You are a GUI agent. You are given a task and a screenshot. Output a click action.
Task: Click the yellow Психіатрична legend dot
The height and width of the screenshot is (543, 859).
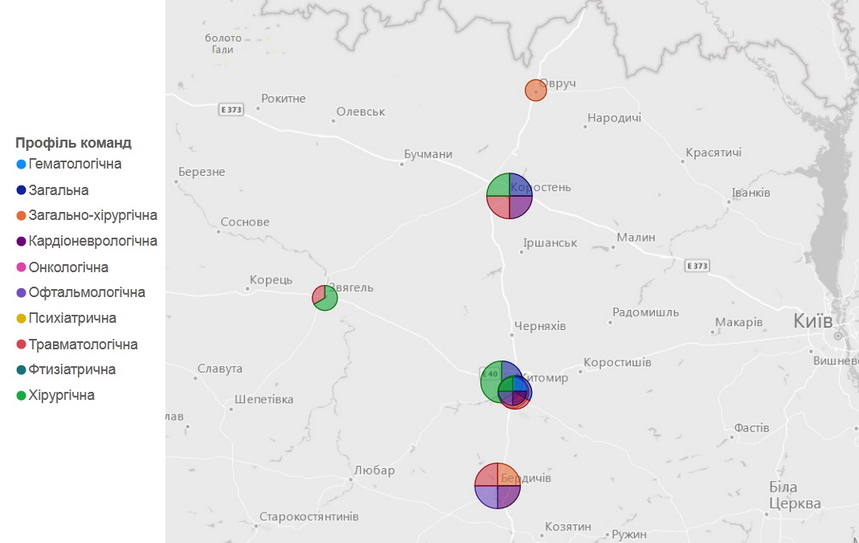(x=21, y=319)
